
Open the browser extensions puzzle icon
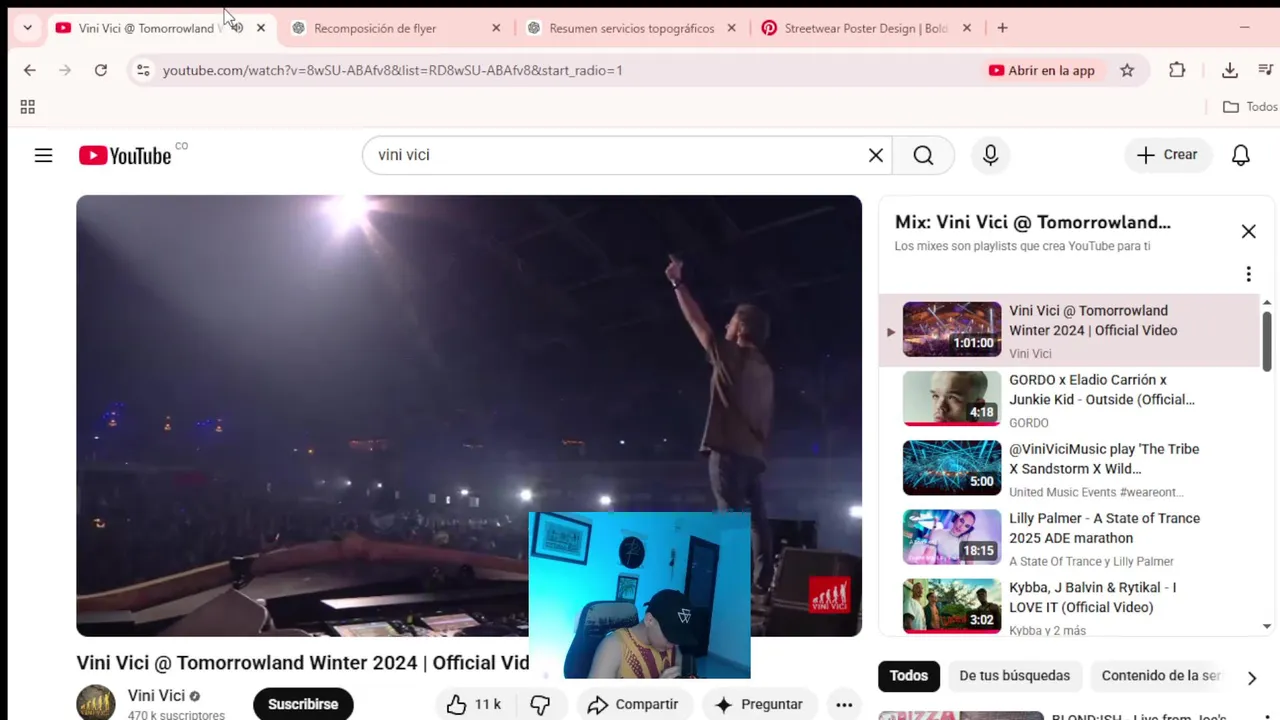tap(1177, 70)
